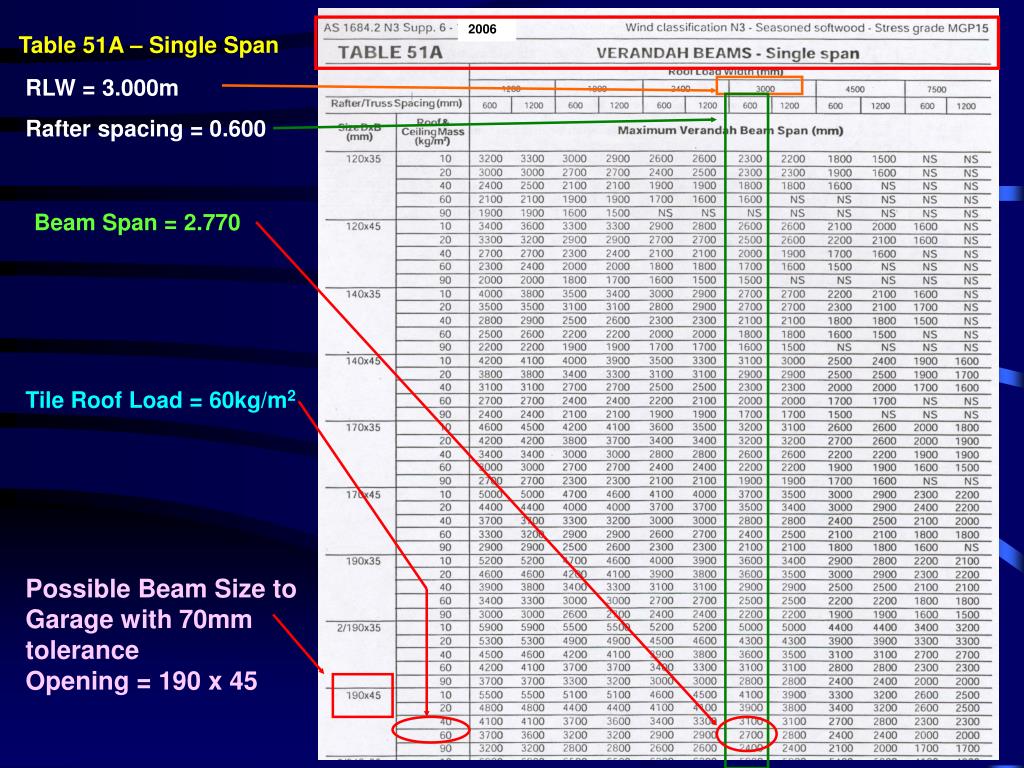
Task: Click the 7500 roof load width column header
Action: click(936, 89)
